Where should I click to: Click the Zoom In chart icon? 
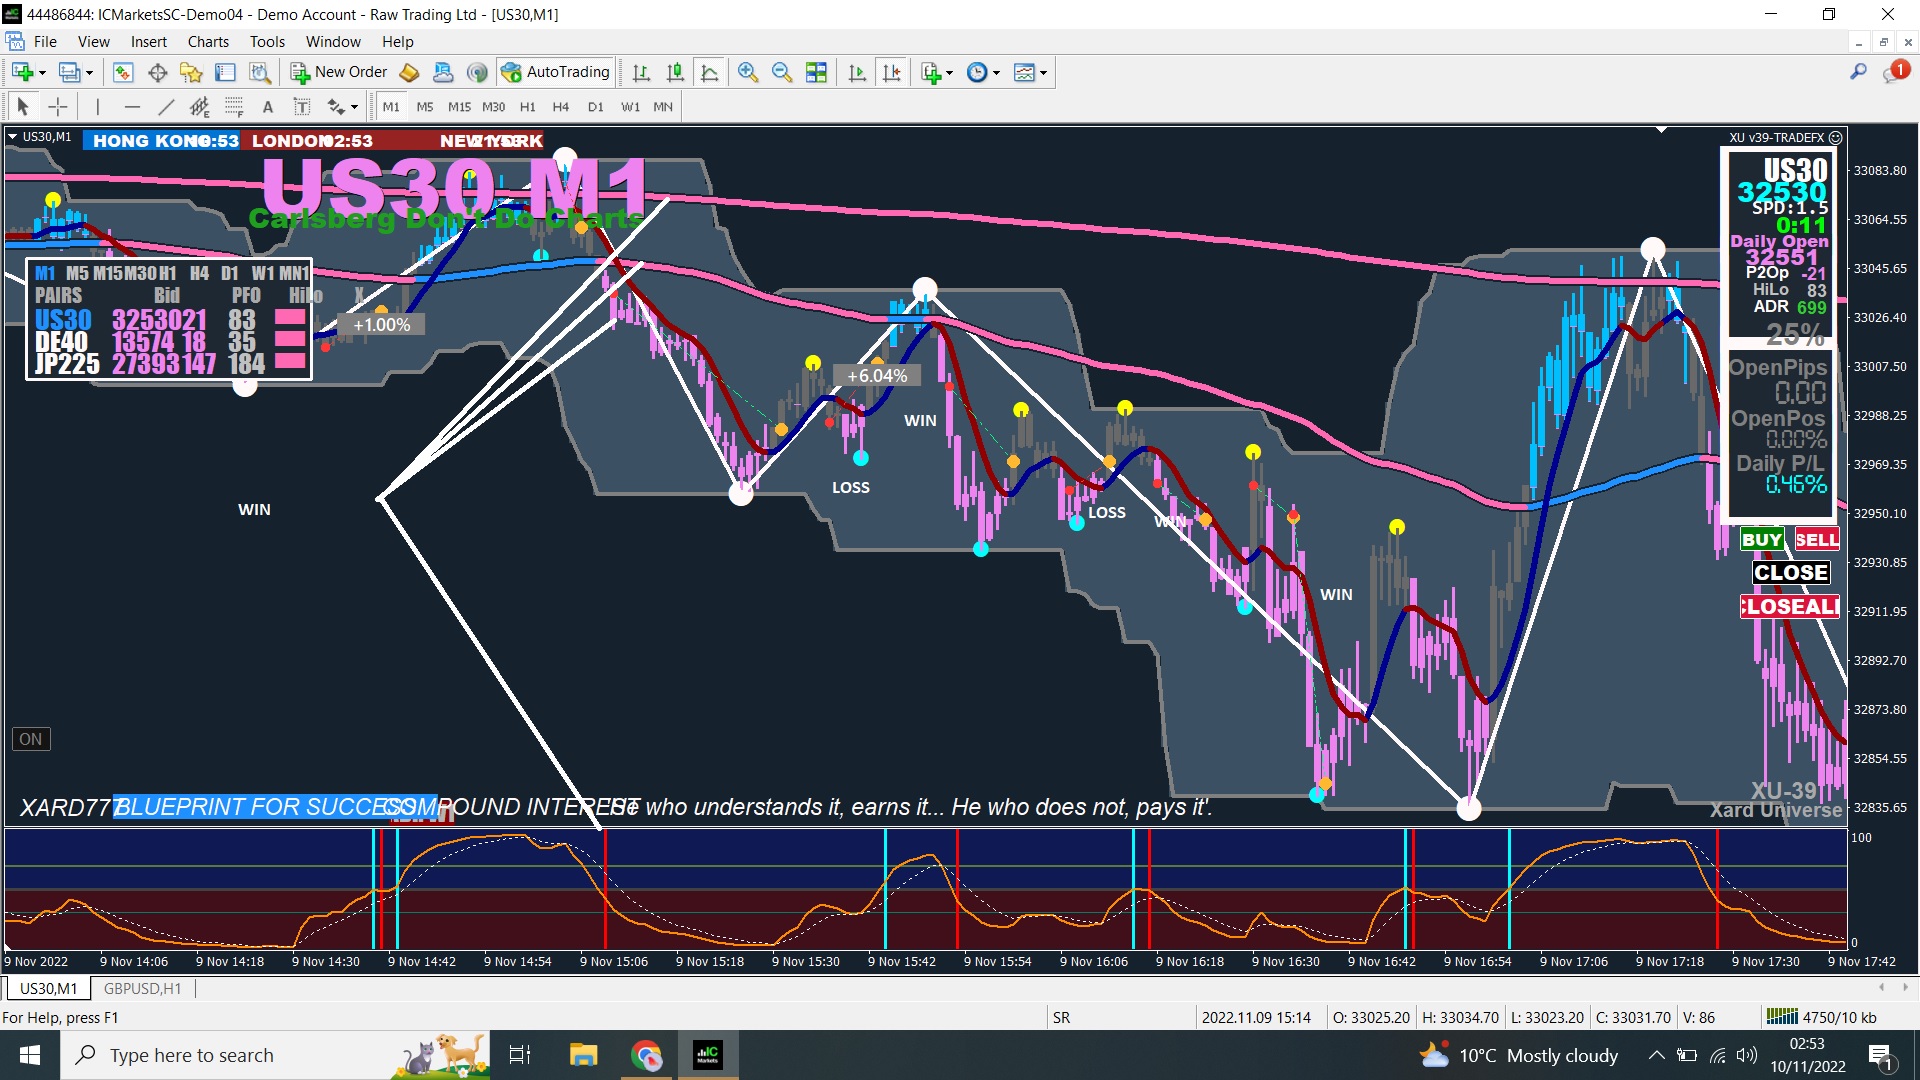click(747, 72)
